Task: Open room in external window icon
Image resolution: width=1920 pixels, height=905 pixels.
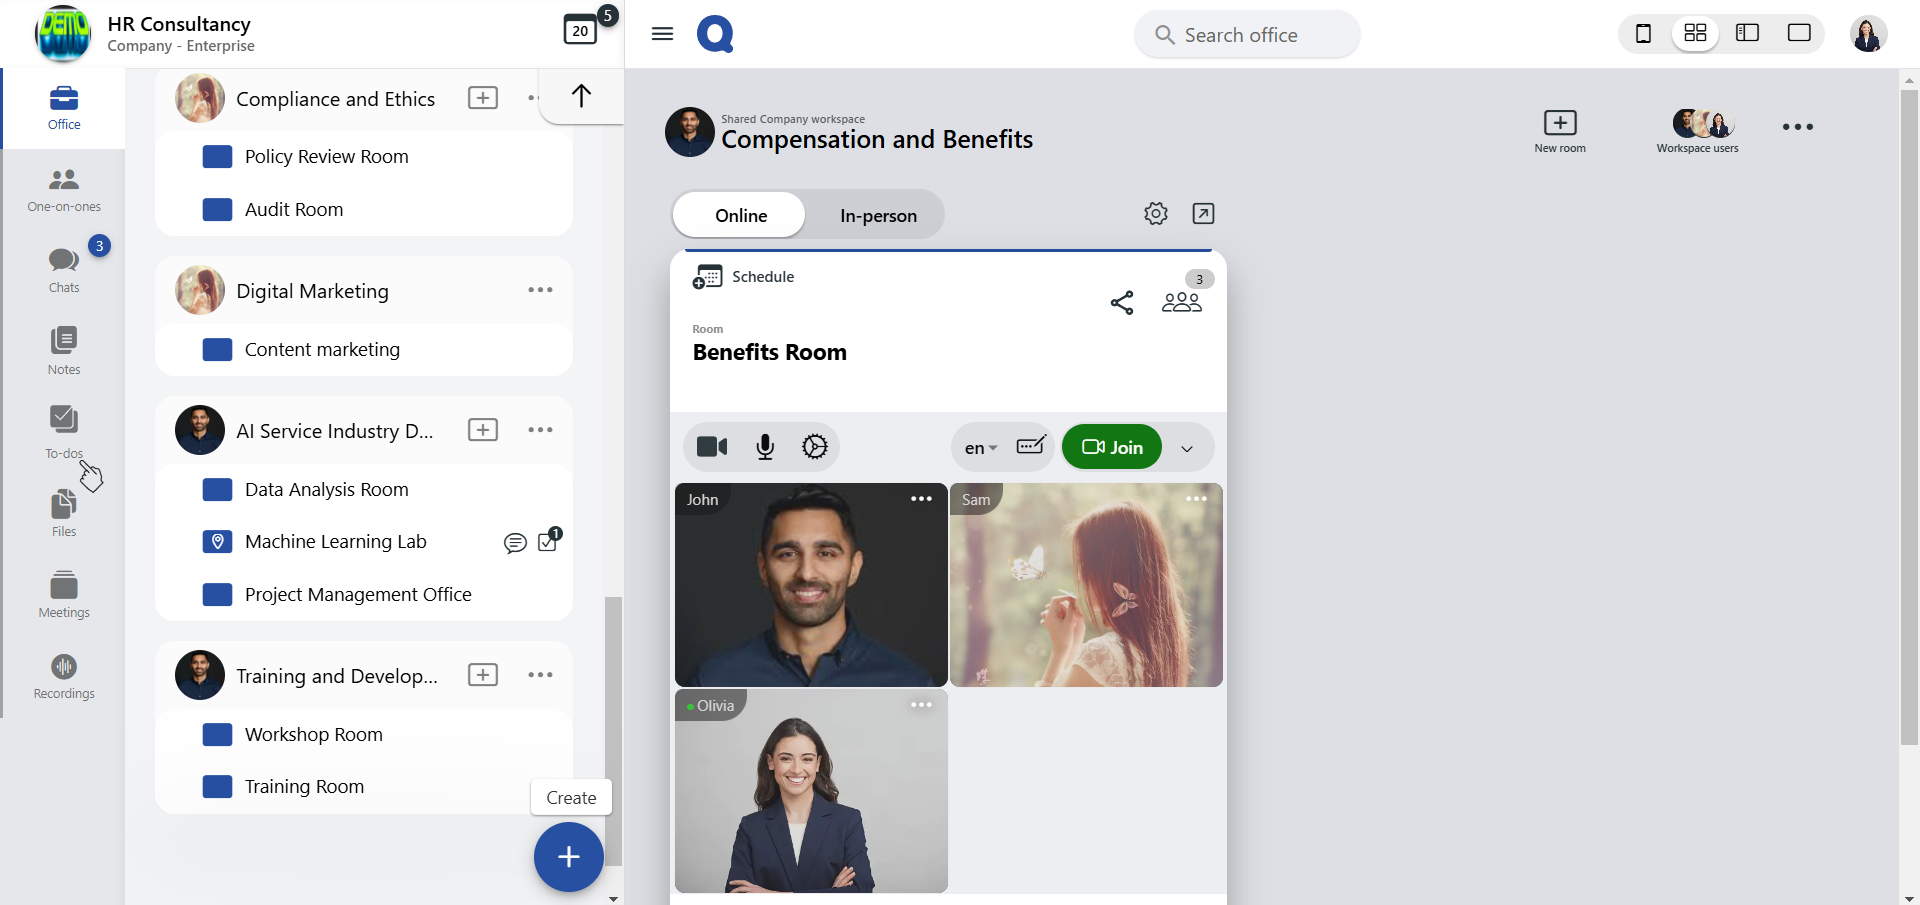Action: [x=1203, y=214]
